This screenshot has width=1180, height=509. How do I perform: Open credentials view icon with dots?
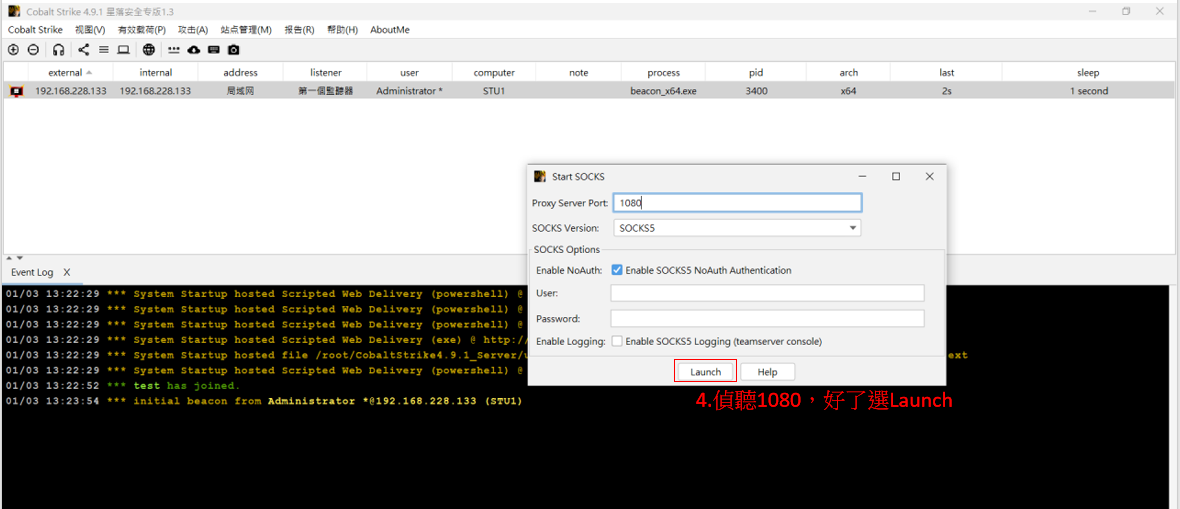pyautogui.click(x=174, y=50)
